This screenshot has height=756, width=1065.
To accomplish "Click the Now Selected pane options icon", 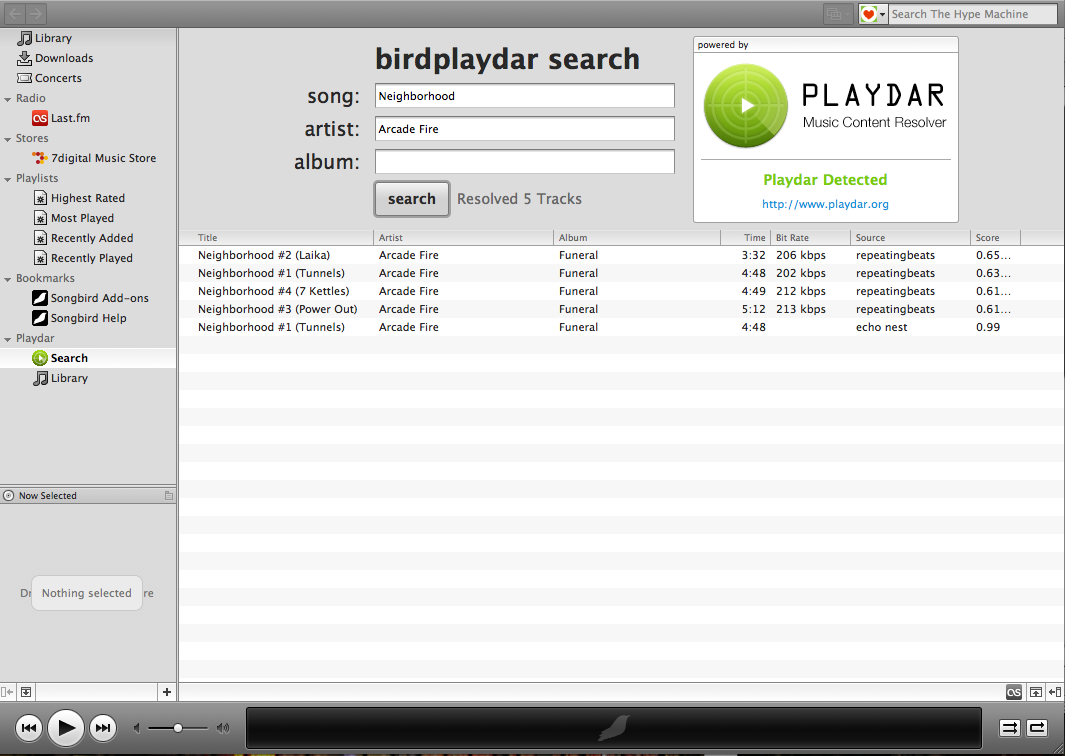I will coord(169,496).
